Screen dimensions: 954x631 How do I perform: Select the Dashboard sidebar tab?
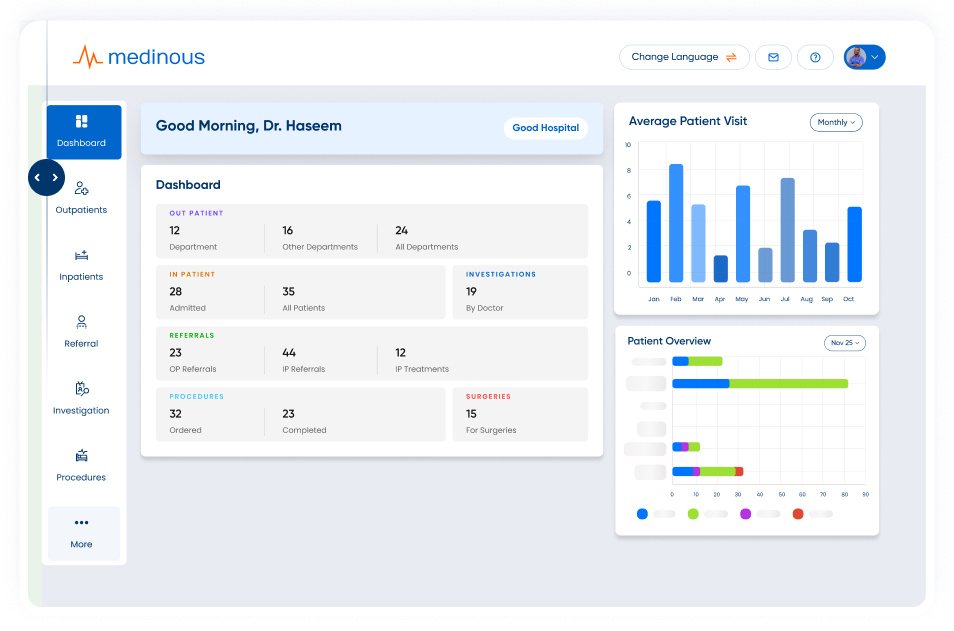coord(83,131)
